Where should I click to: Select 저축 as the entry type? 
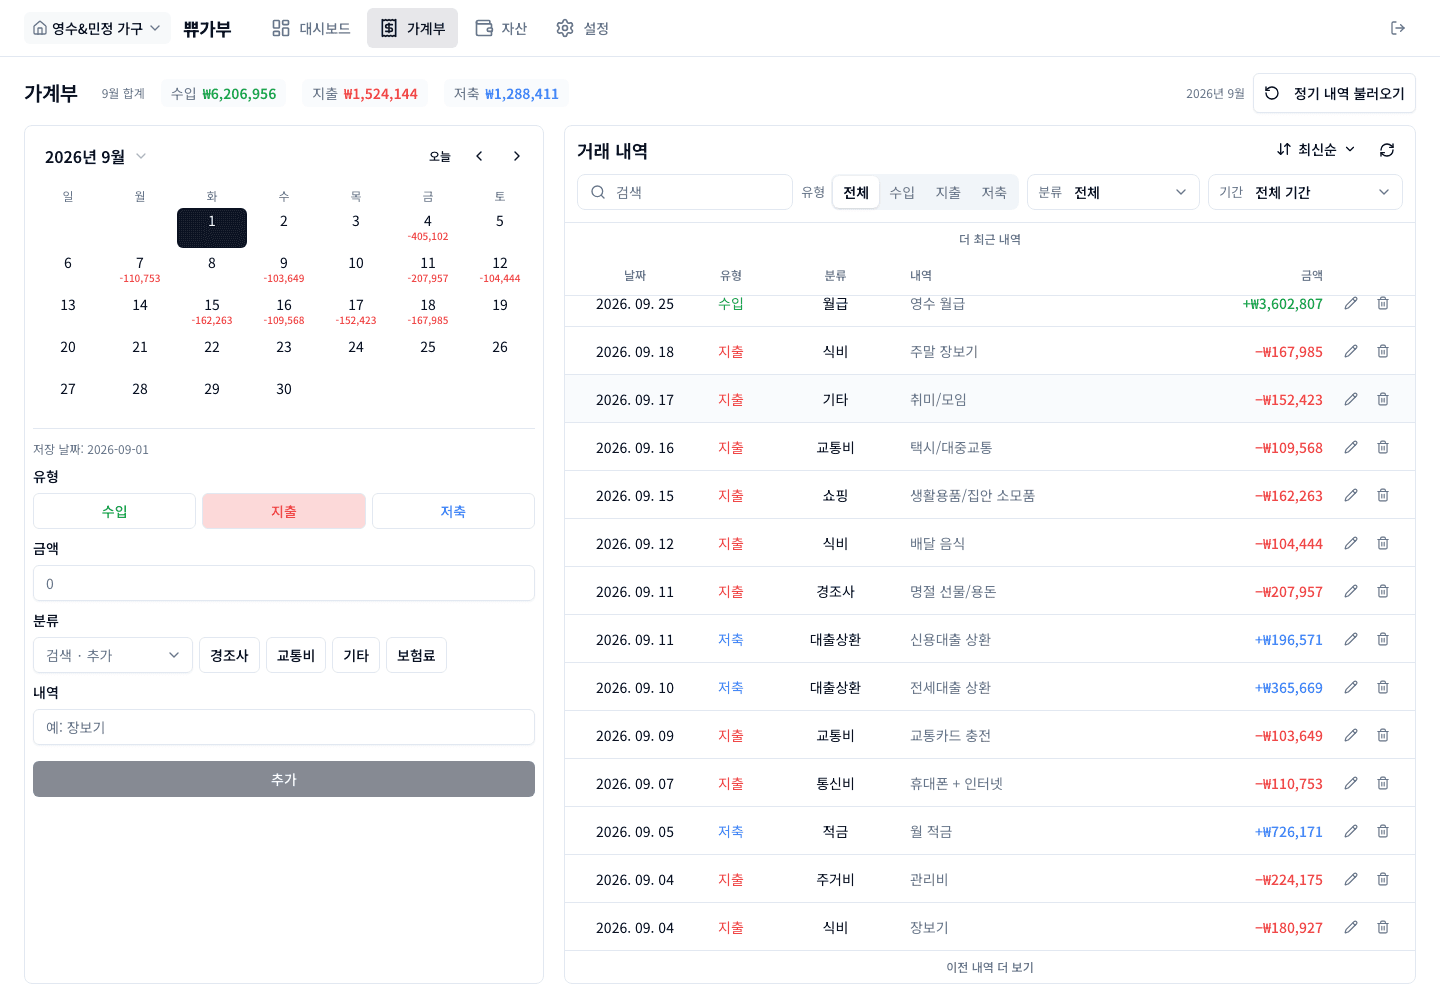(453, 511)
